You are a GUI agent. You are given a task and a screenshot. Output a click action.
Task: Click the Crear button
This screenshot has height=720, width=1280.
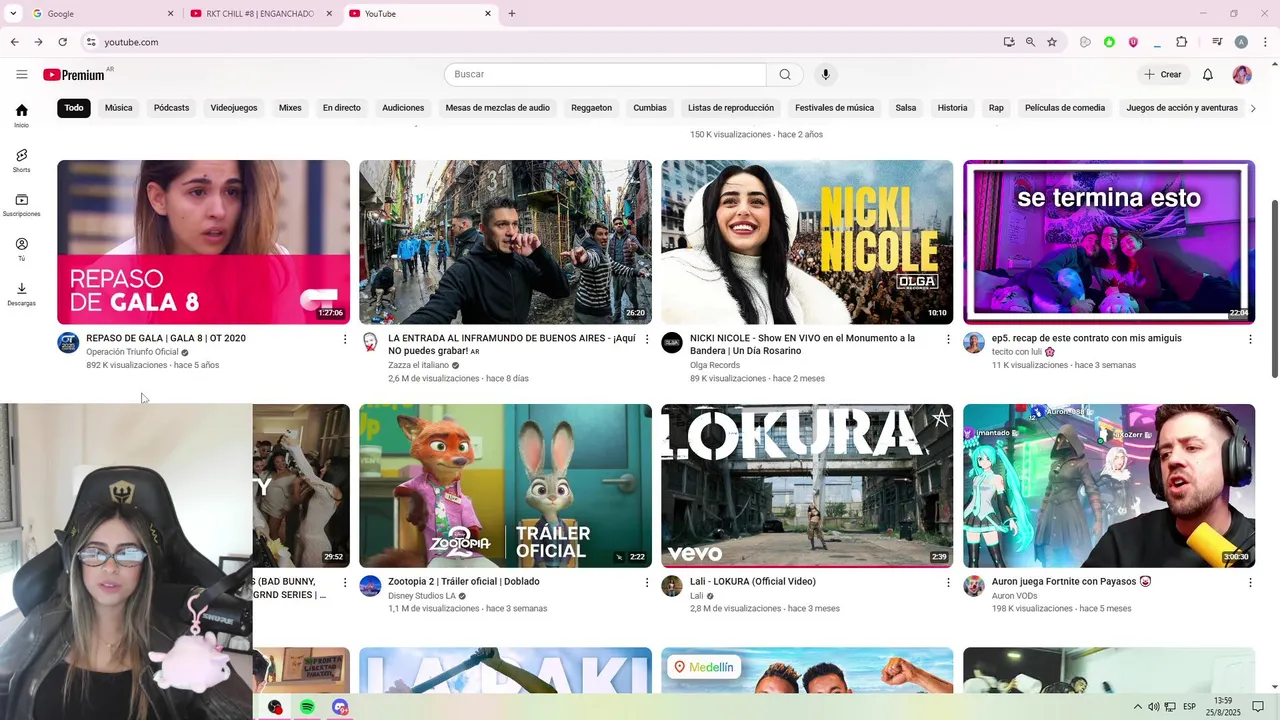pos(1163,74)
